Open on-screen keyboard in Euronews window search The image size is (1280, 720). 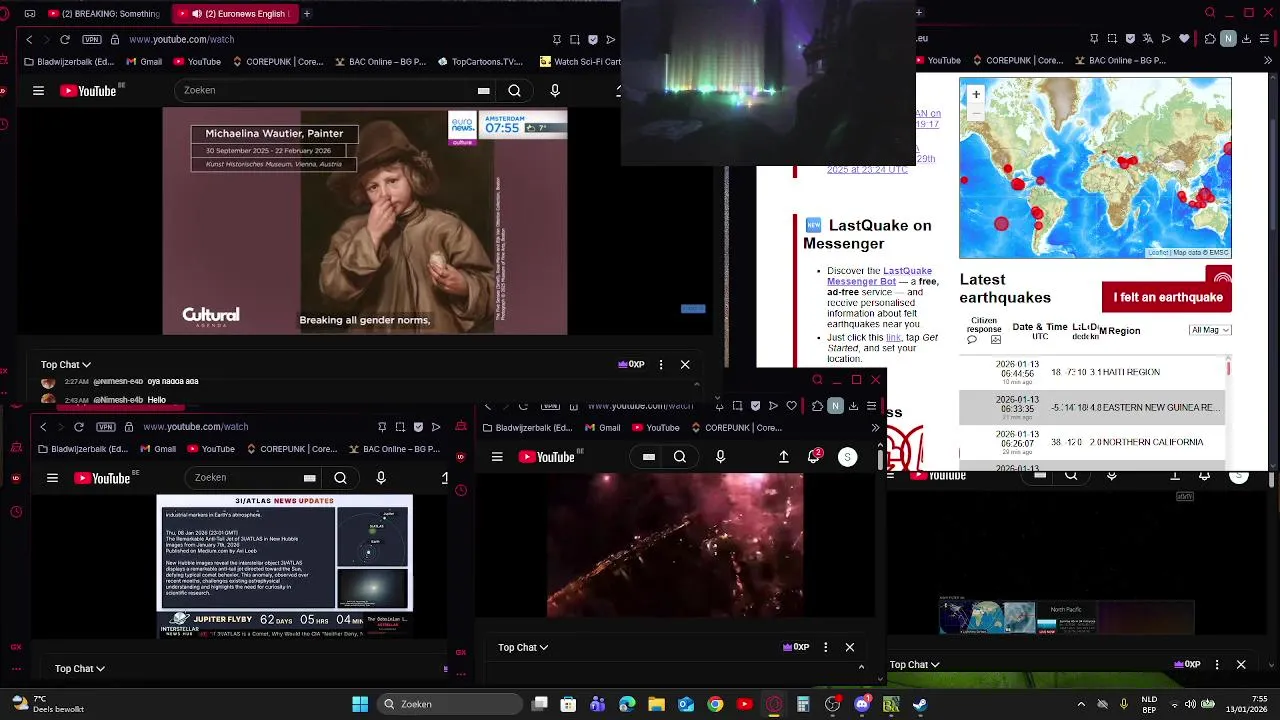pyautogui.click(x=483, y=90)
